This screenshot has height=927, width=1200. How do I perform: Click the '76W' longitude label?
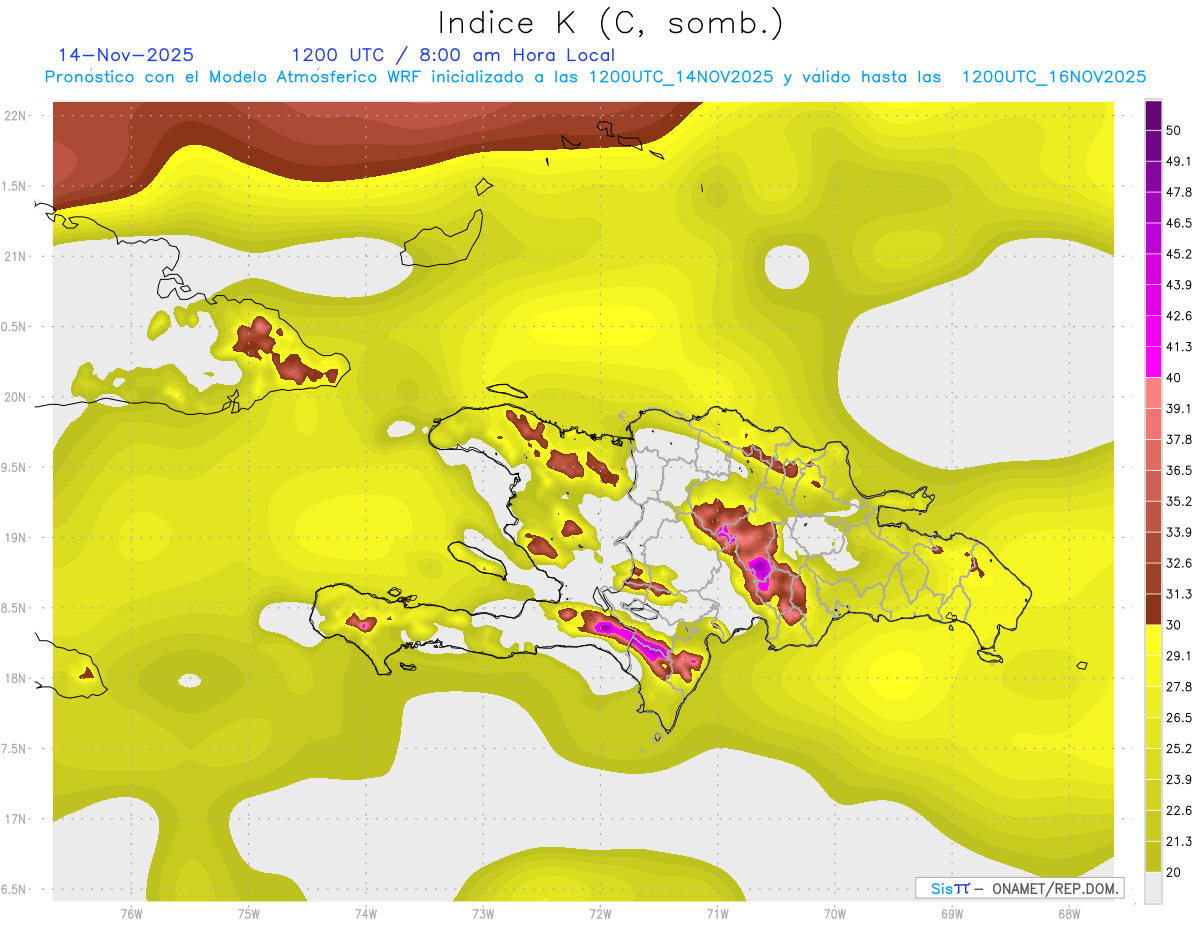click(x=131, y=914)
